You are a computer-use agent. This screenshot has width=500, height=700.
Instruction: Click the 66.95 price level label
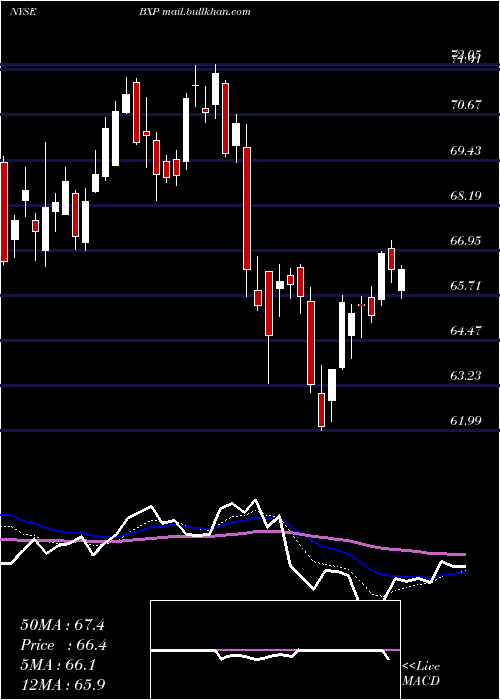pyautogui.click(x=466, y=241)
